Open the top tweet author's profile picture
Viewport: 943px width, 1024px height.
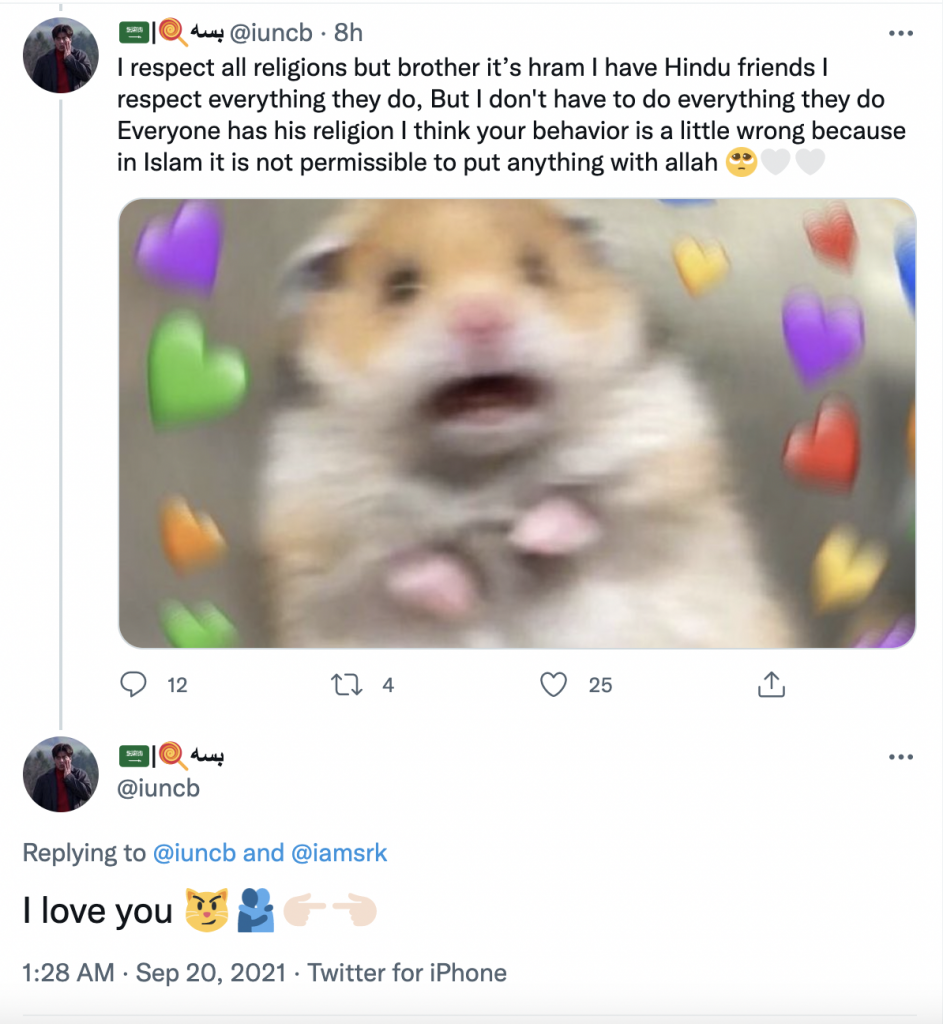(x=61, y=55)
